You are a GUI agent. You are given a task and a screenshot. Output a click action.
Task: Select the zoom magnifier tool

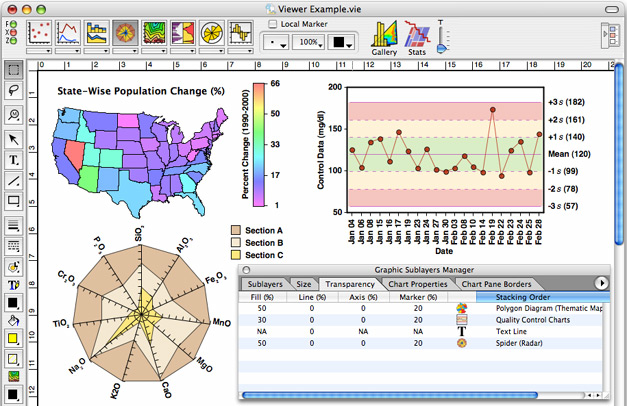pyautogui.click(x=14, y=114)
